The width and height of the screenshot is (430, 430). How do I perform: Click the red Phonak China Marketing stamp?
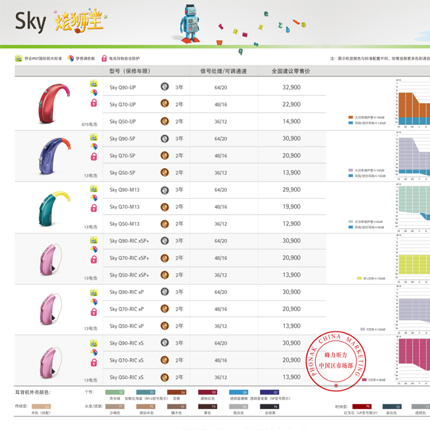click(336, 361)
